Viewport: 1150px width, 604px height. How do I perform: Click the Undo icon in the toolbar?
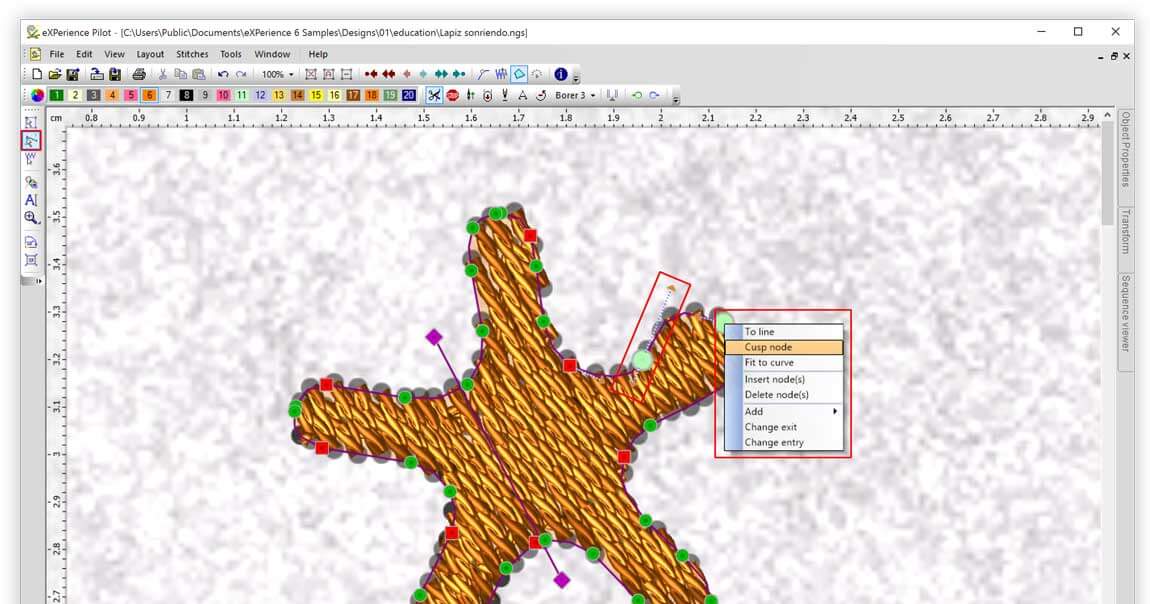click(223, 74)
